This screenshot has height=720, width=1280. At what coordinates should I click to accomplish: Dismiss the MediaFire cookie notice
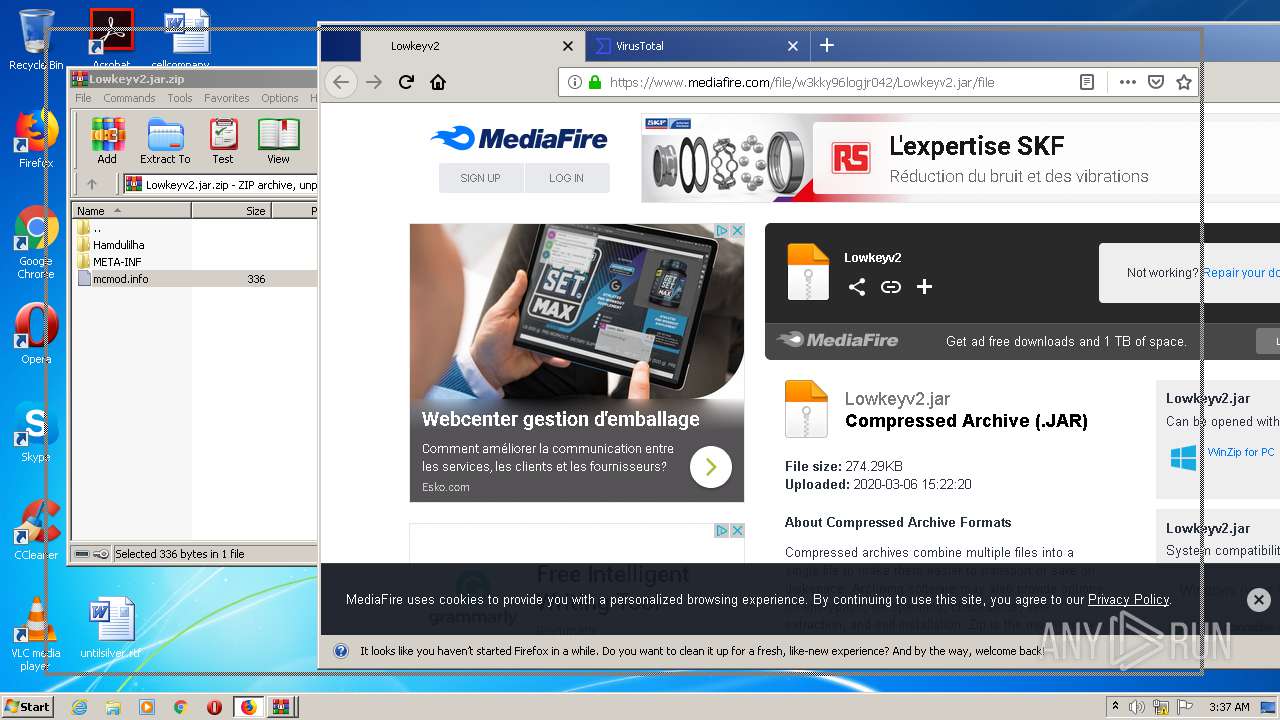tap(1259, 599)
